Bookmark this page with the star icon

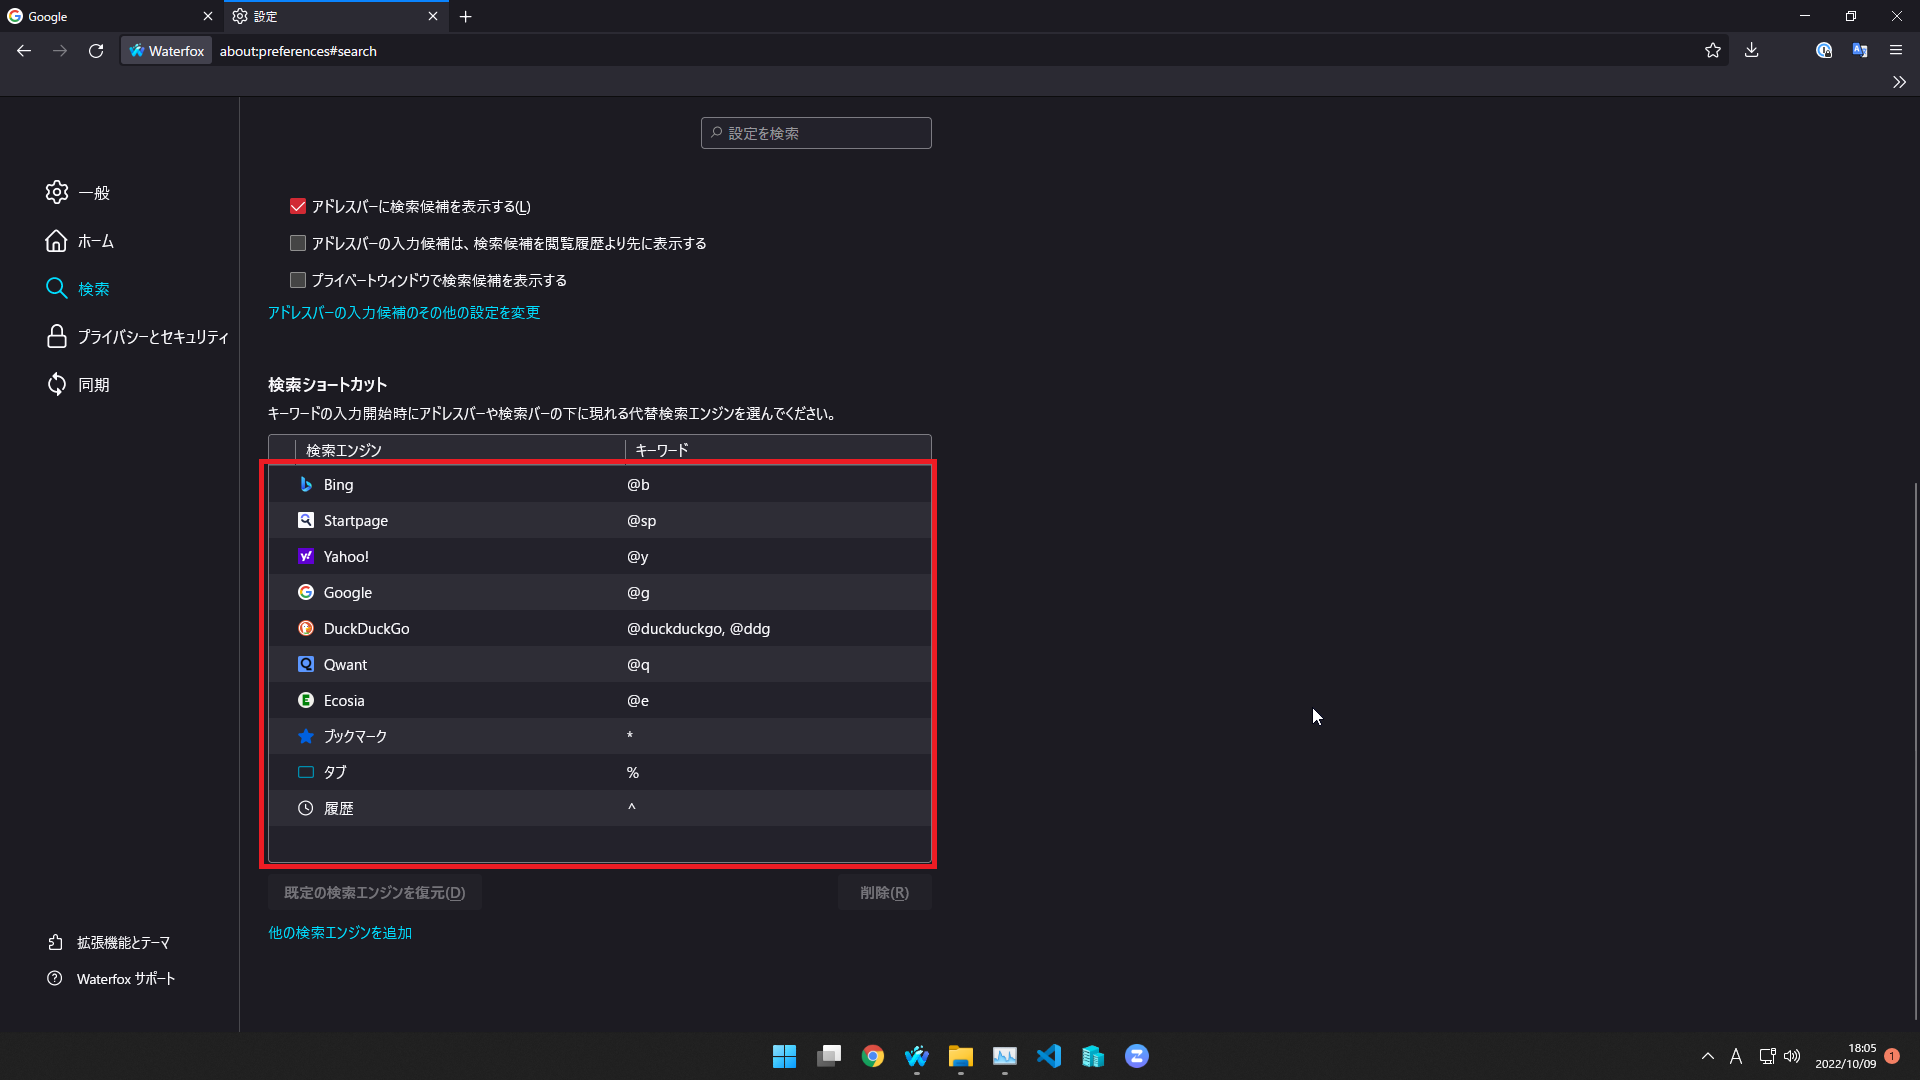coord(1713,51)
